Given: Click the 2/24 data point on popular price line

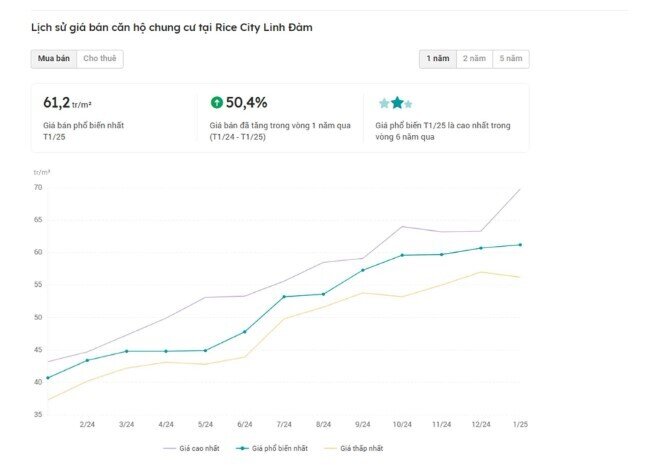Looking at the screenshot, I should pos(87,360).
